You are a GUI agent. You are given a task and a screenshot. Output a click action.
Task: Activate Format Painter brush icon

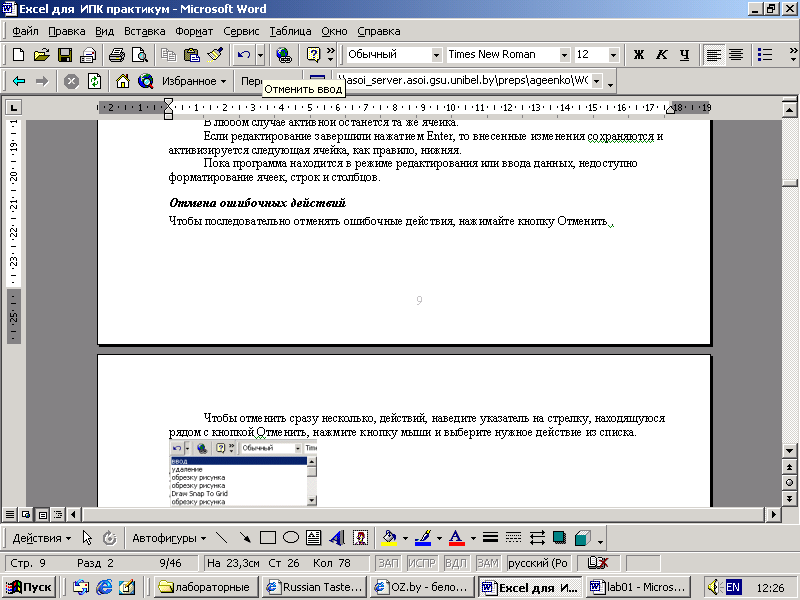coord(215,55)
